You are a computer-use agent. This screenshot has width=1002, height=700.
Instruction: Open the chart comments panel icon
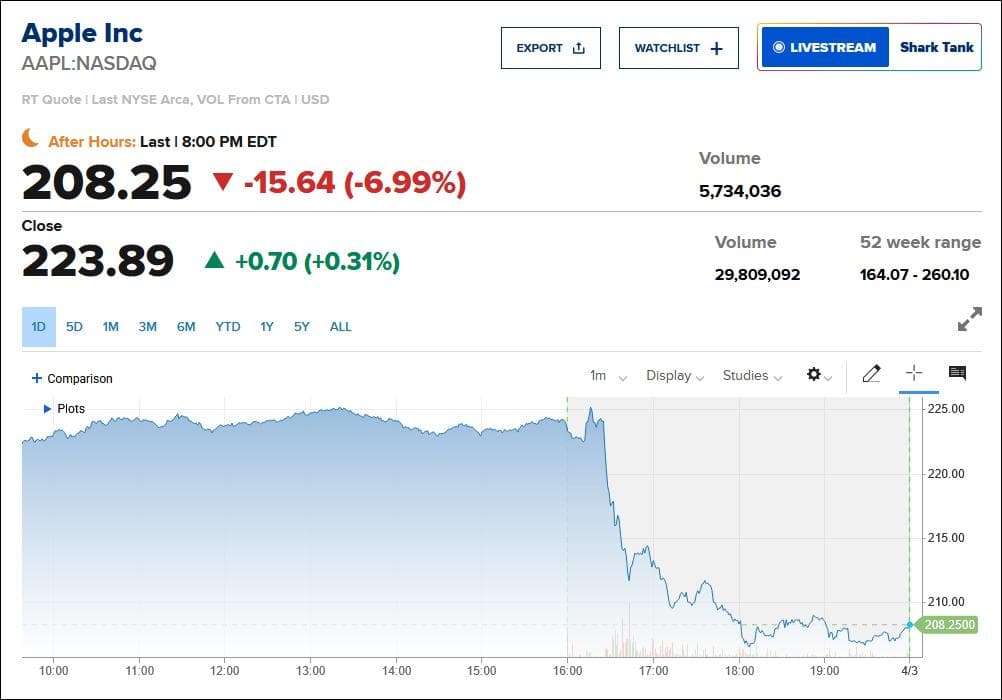coord(957,373)
